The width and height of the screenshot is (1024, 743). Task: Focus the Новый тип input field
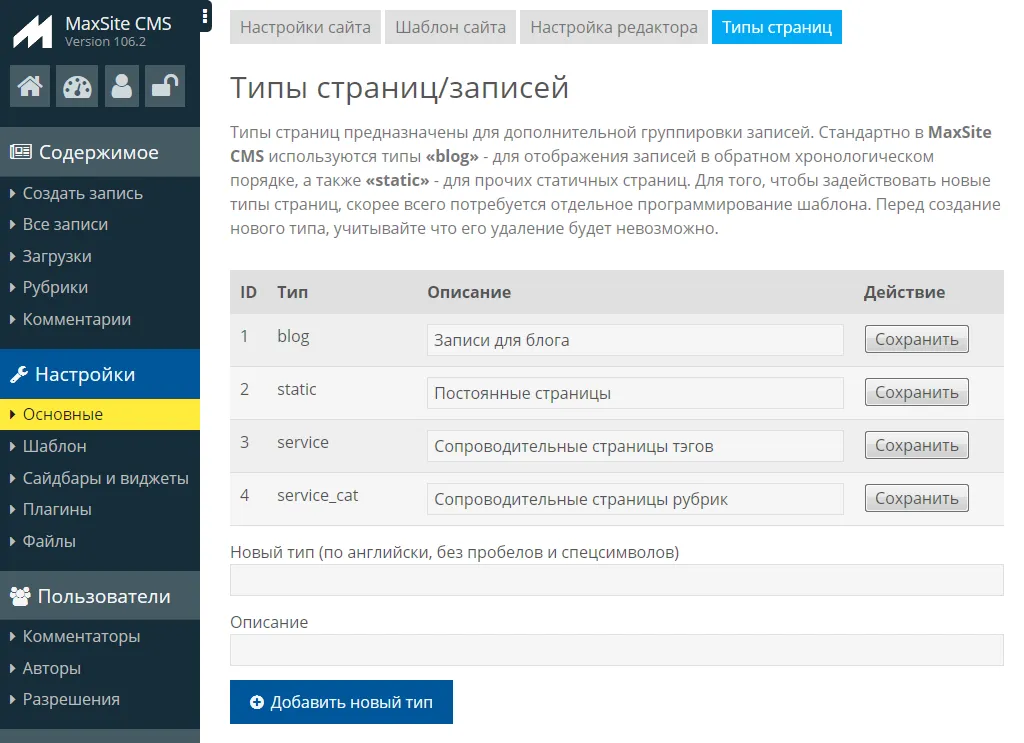616,580
